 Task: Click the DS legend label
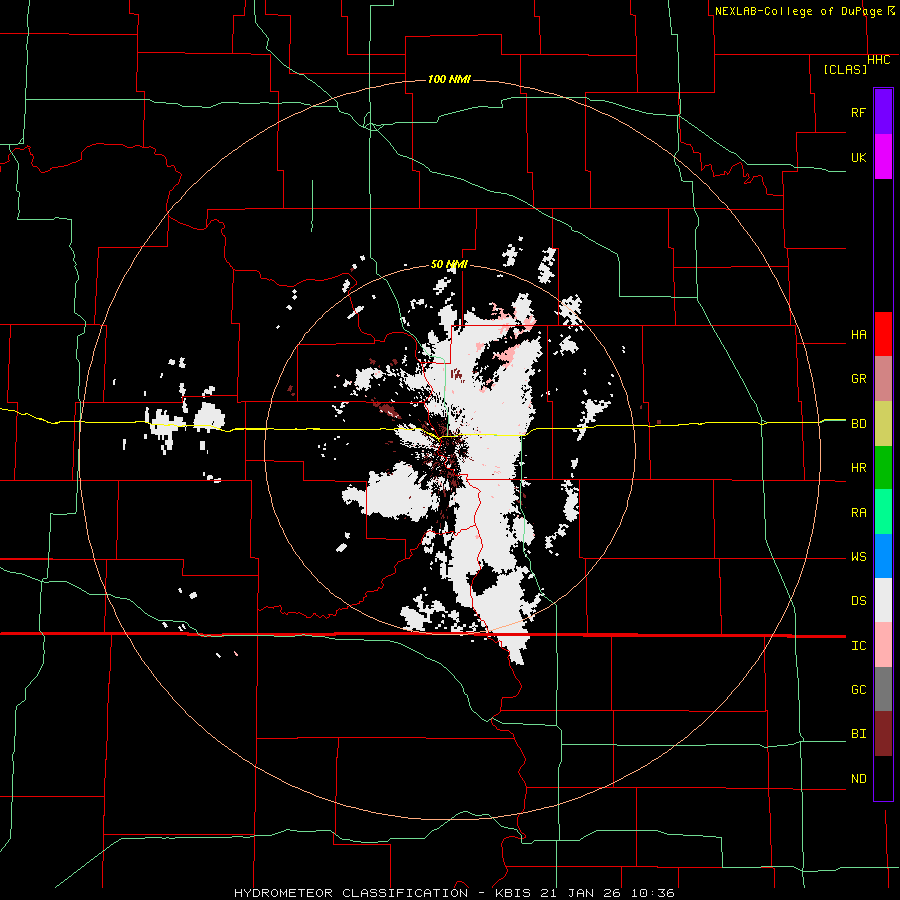click(858, 601)
